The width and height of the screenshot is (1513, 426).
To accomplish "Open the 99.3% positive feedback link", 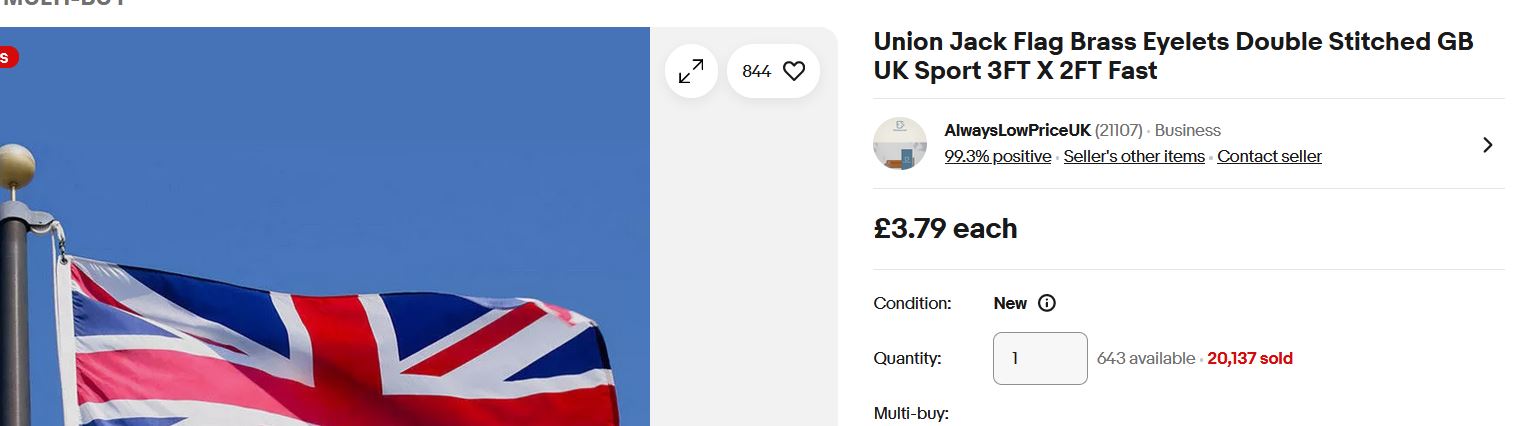I will point(997,156).
